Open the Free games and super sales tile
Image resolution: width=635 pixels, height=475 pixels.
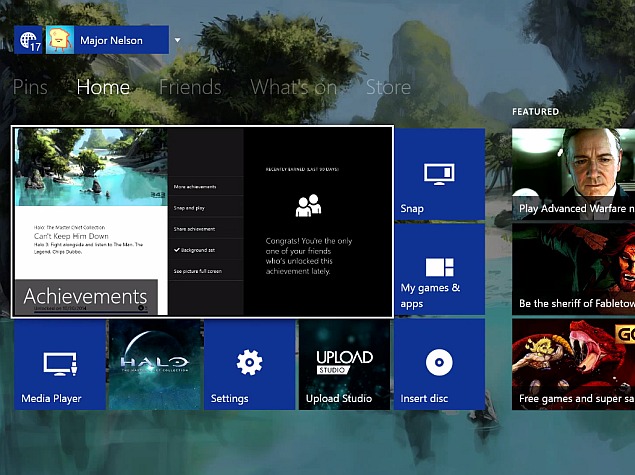point(573,364)
